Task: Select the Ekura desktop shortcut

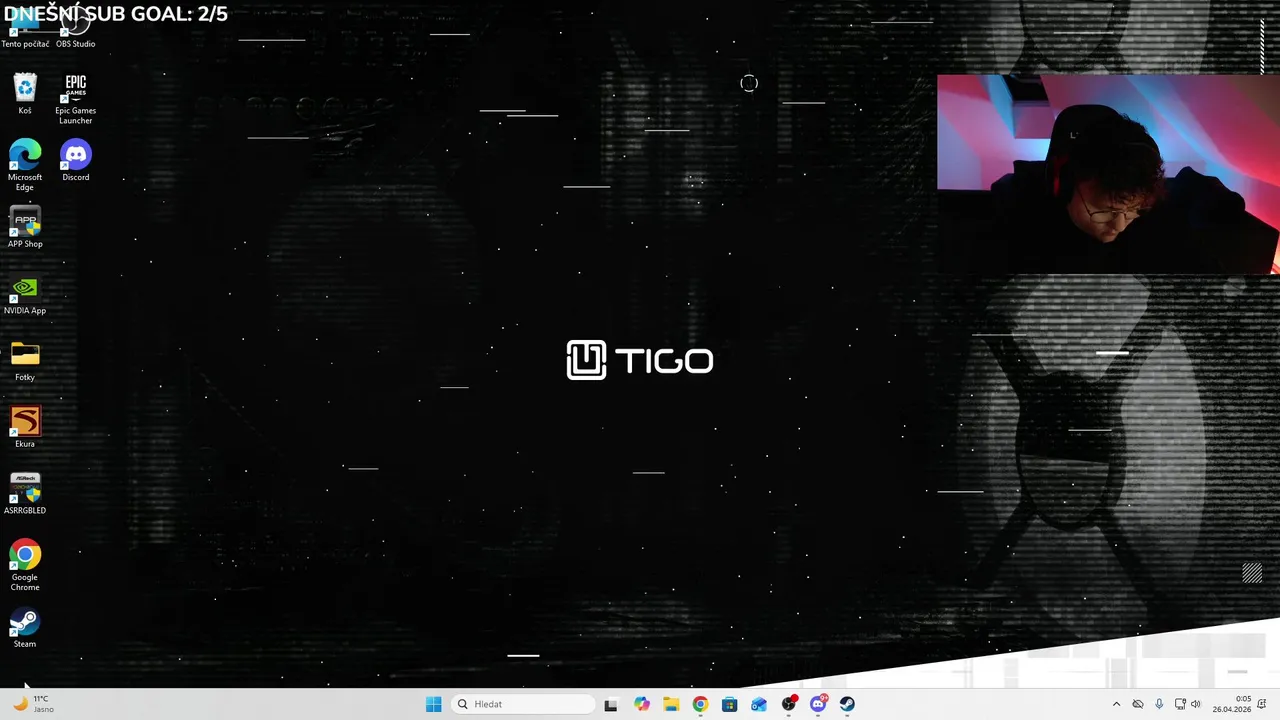Action: [x=25, y=427]
